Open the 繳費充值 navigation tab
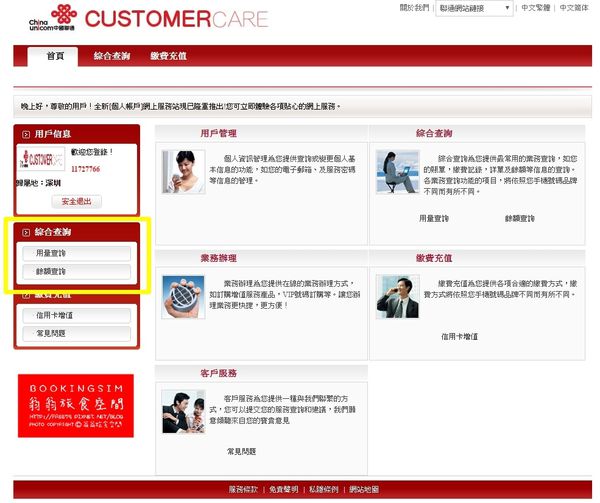Image resolution: width=600 pixels, height=503 pixels. pos(169,57)
